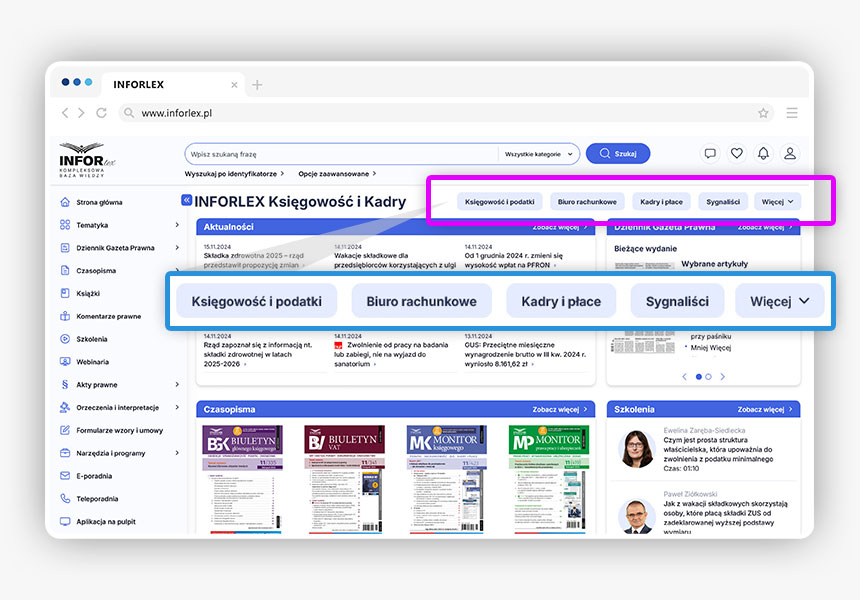The height and width of the screenshot is (600, 860).
Task: Expand Akty prawne in the sidebar
Action: (177, 384)
